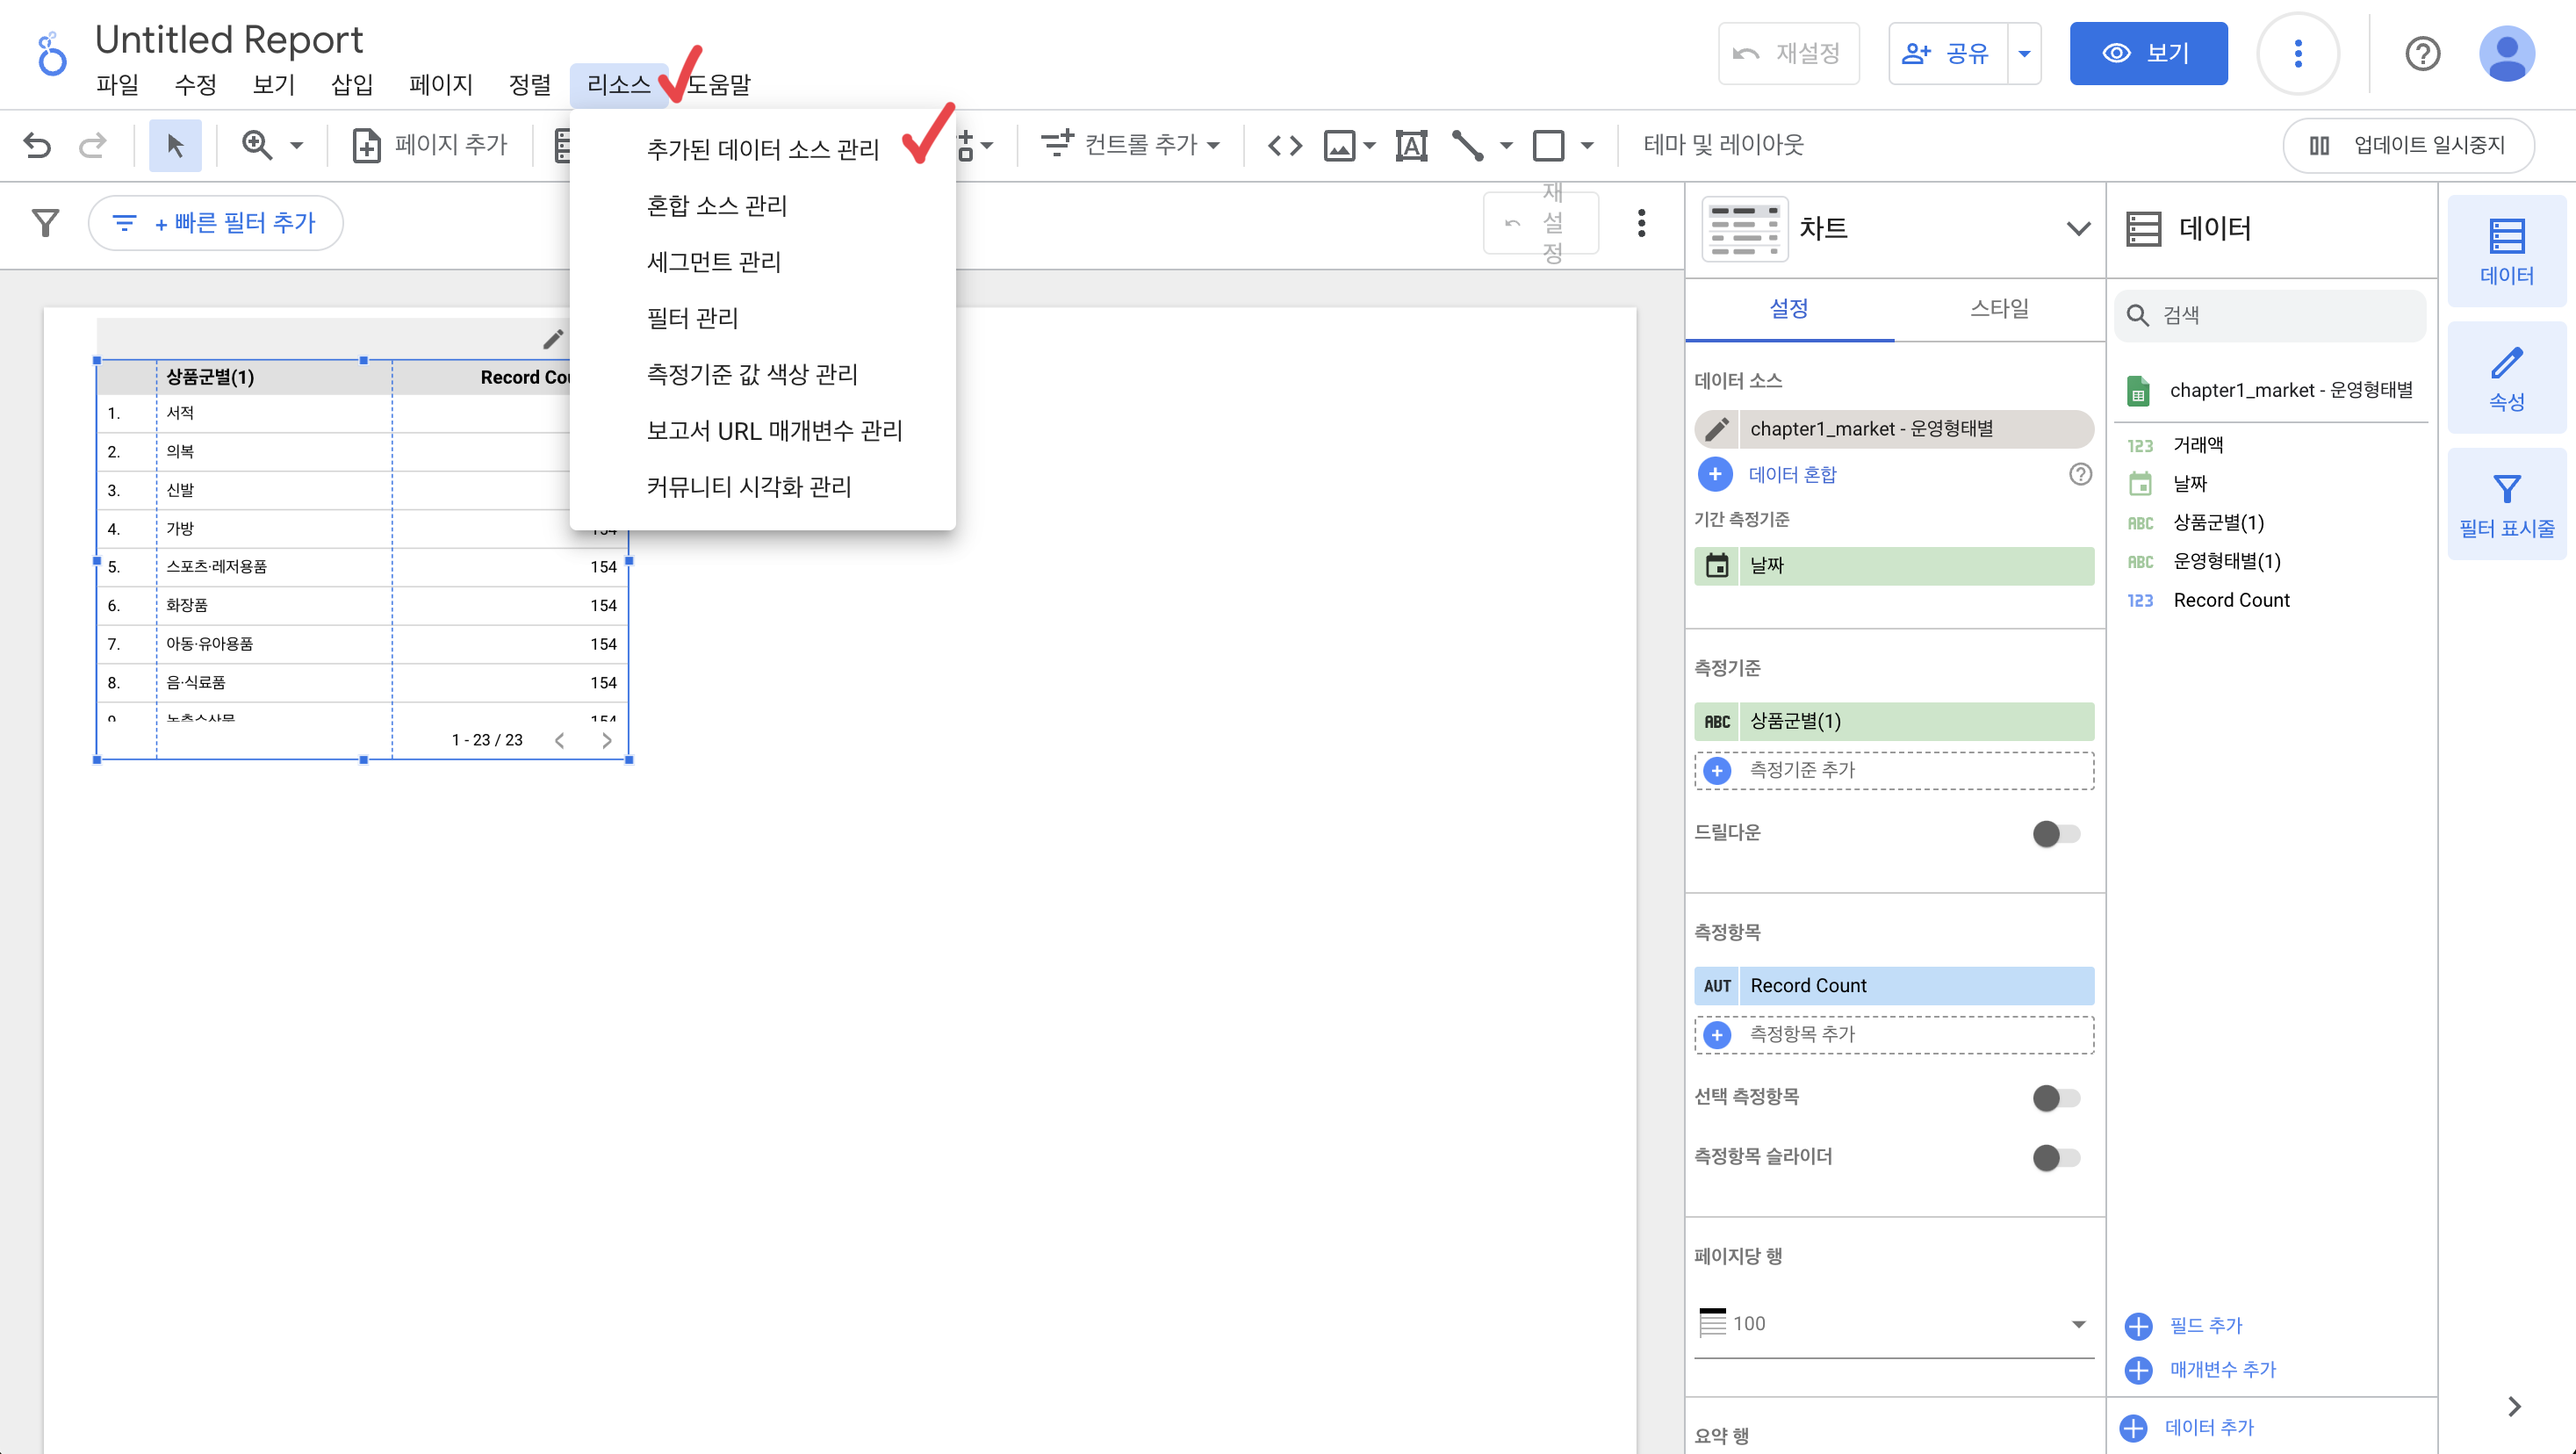
Task: Click the blue 보기 button
Action: [2148, 53]
